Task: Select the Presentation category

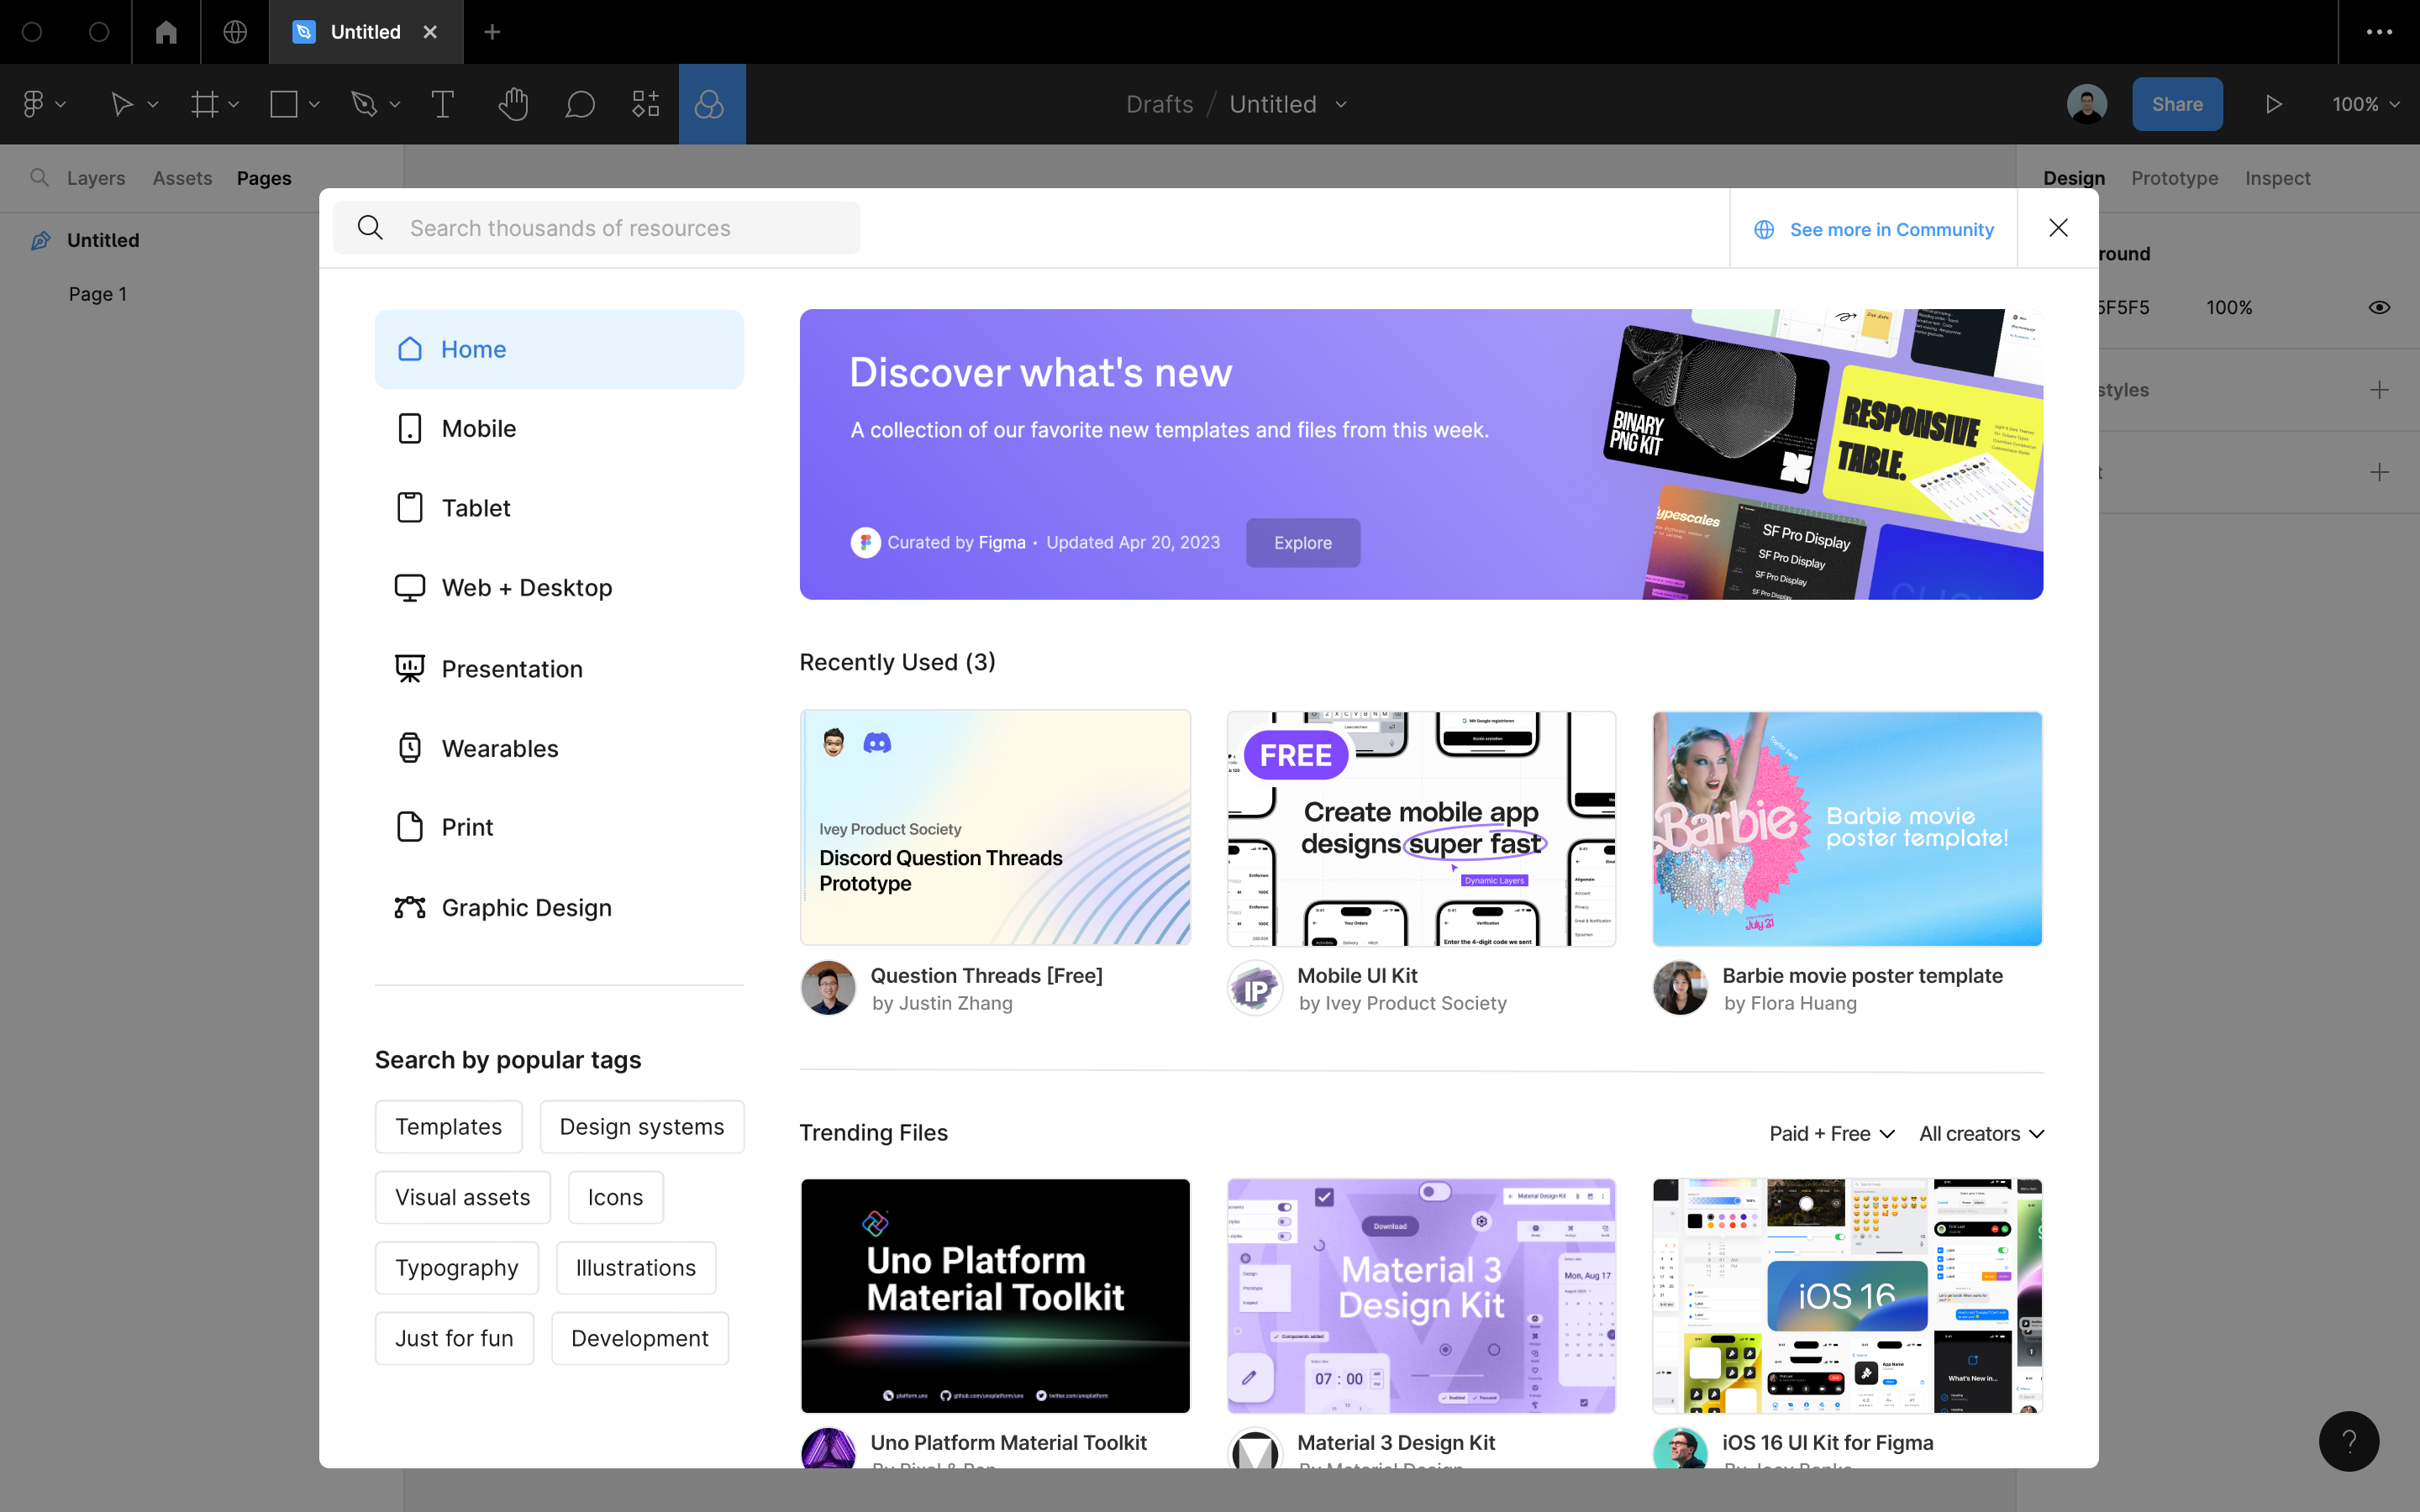Action: click(559, 669)
